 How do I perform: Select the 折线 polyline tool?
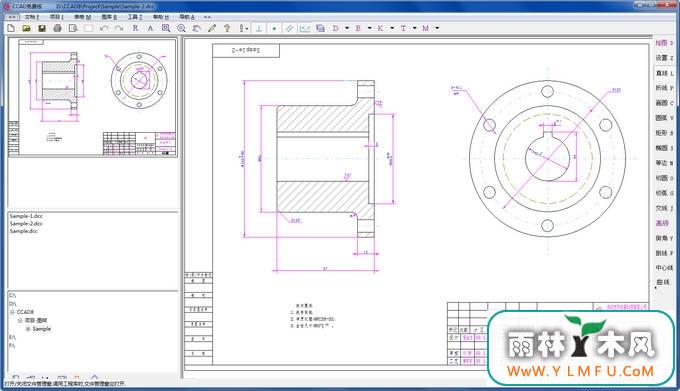[664, 88]
